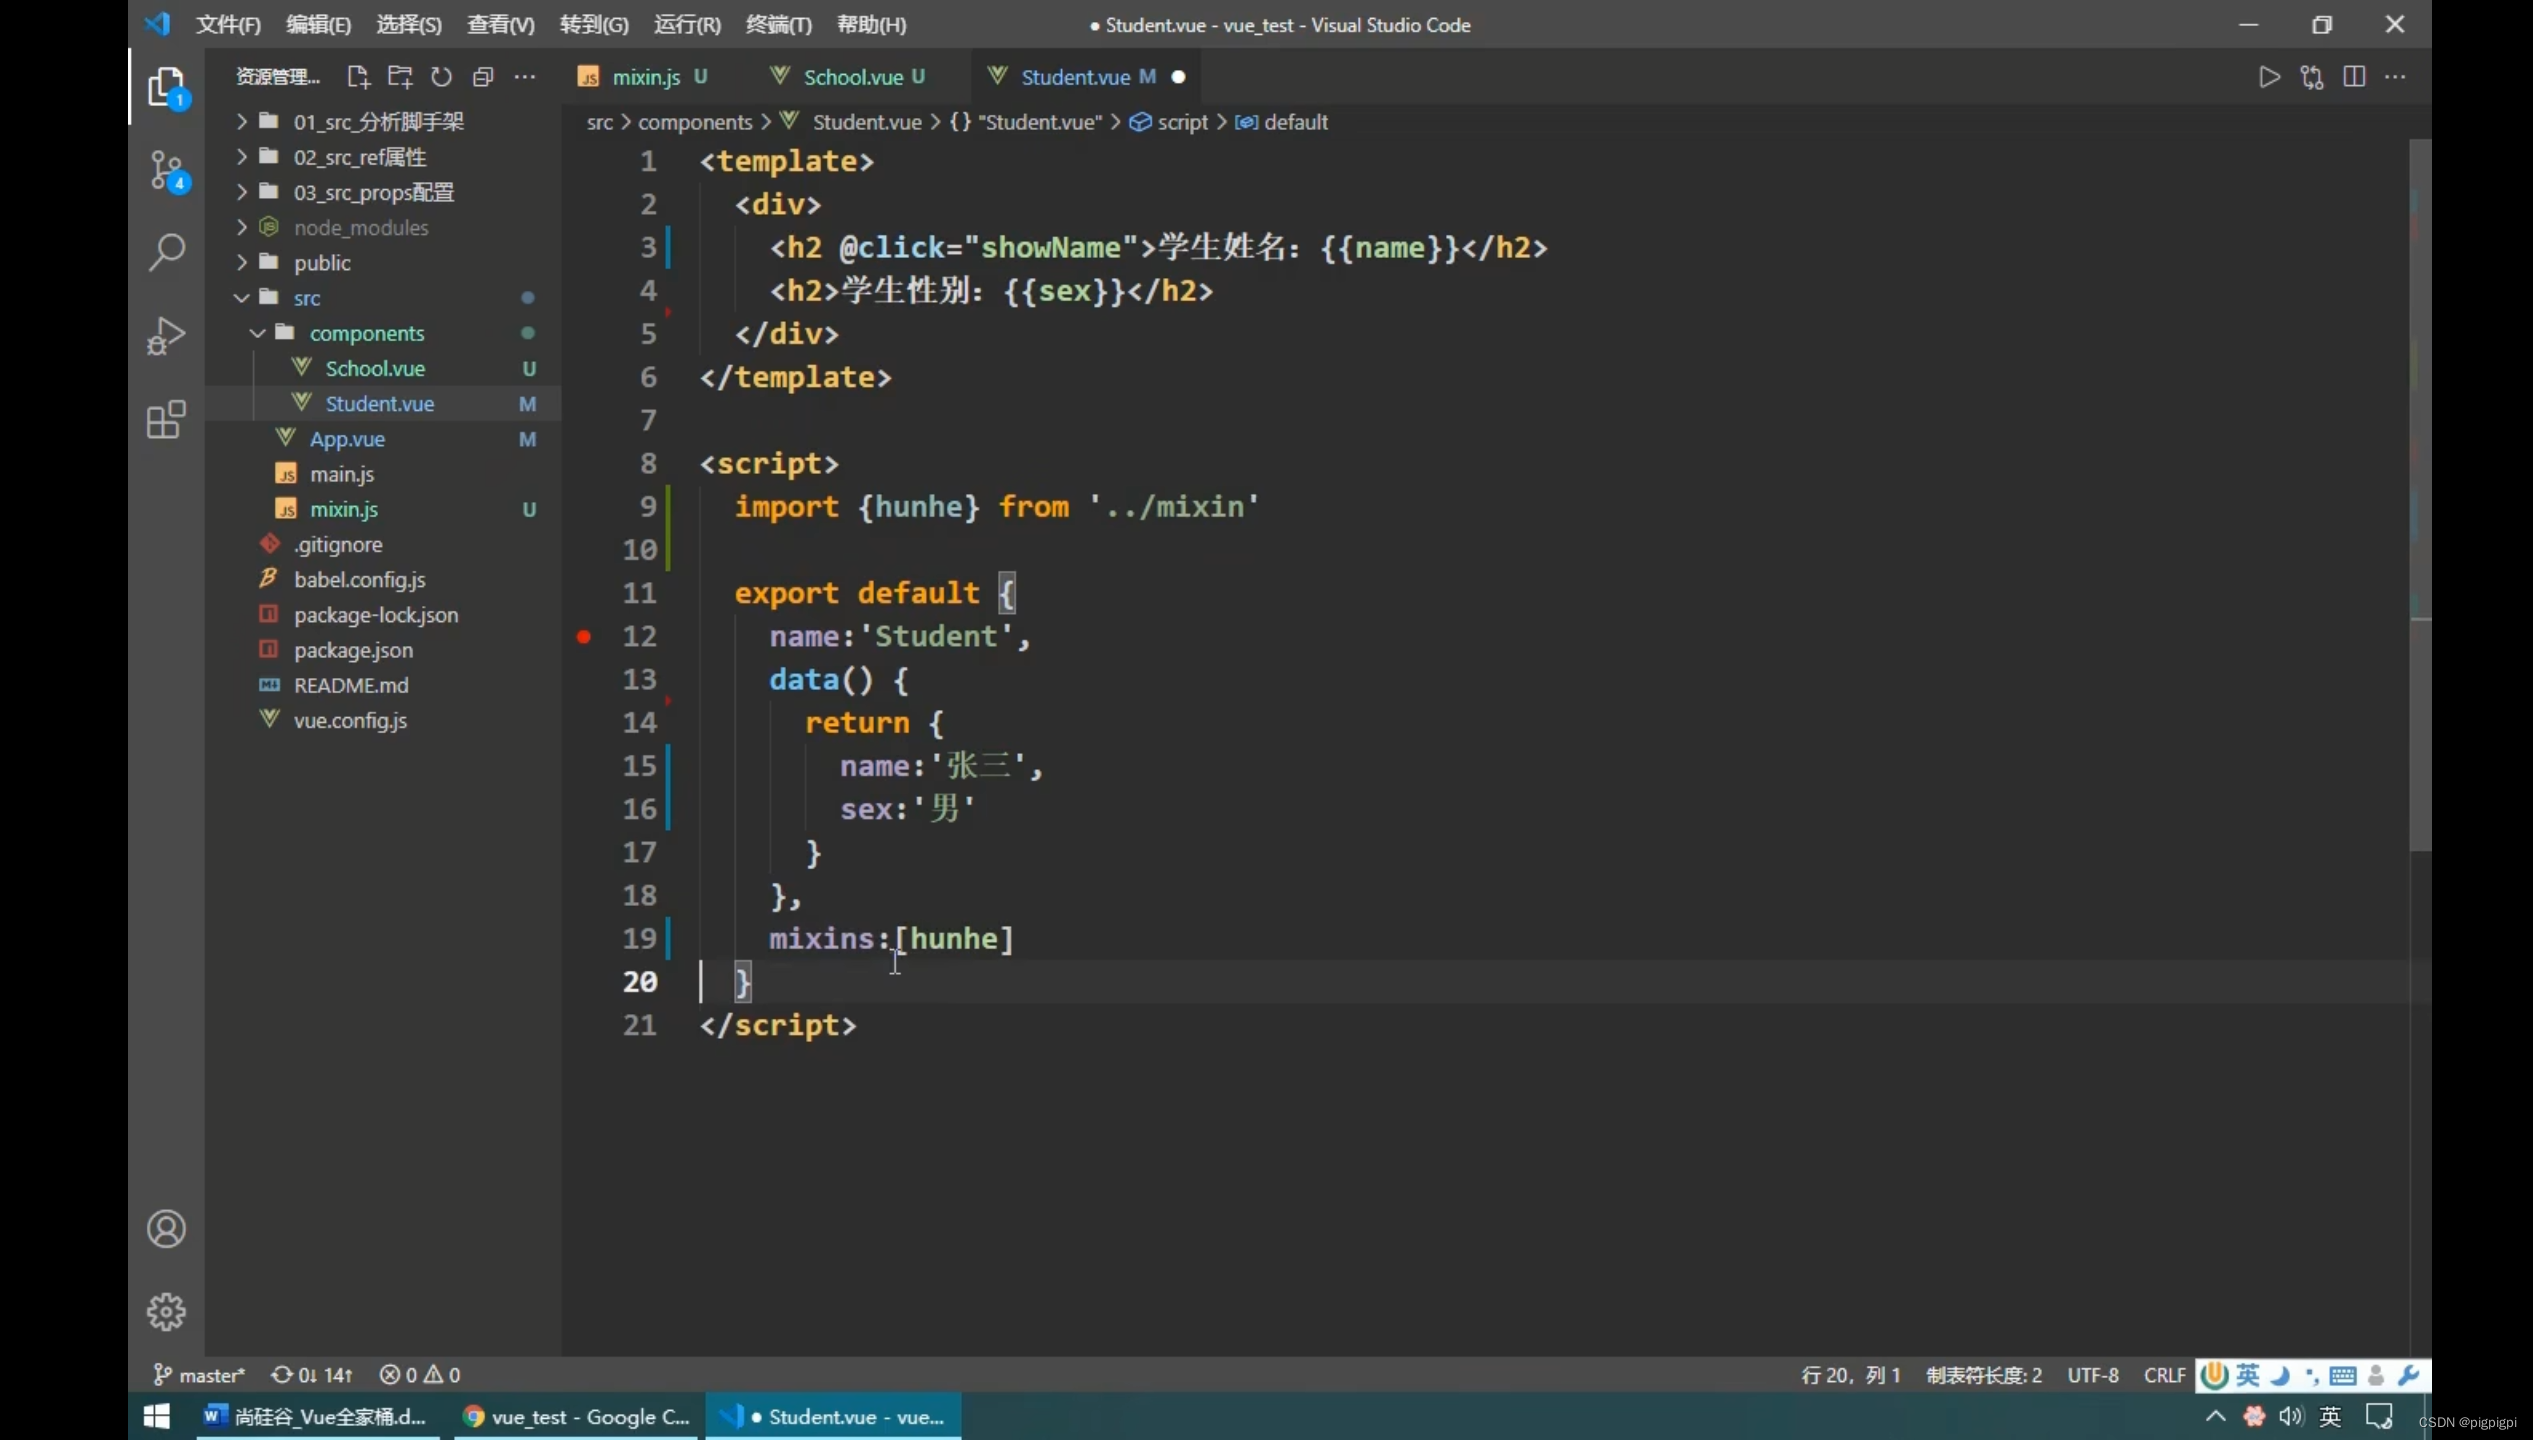Expand the 02_src_ref属性 folder
This screenshot has height=1440, width=2533.
(359, 157)
